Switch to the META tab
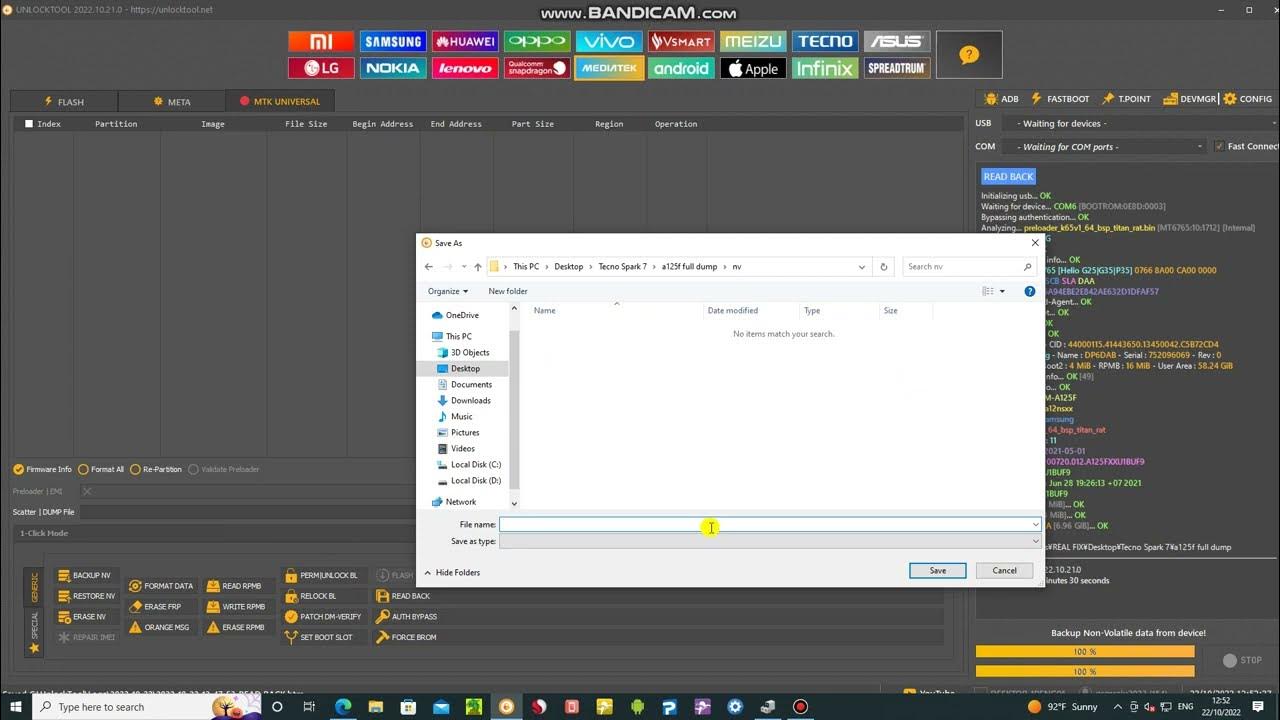This screenshot has width=1280, height=720. click(x=172, y=101)
